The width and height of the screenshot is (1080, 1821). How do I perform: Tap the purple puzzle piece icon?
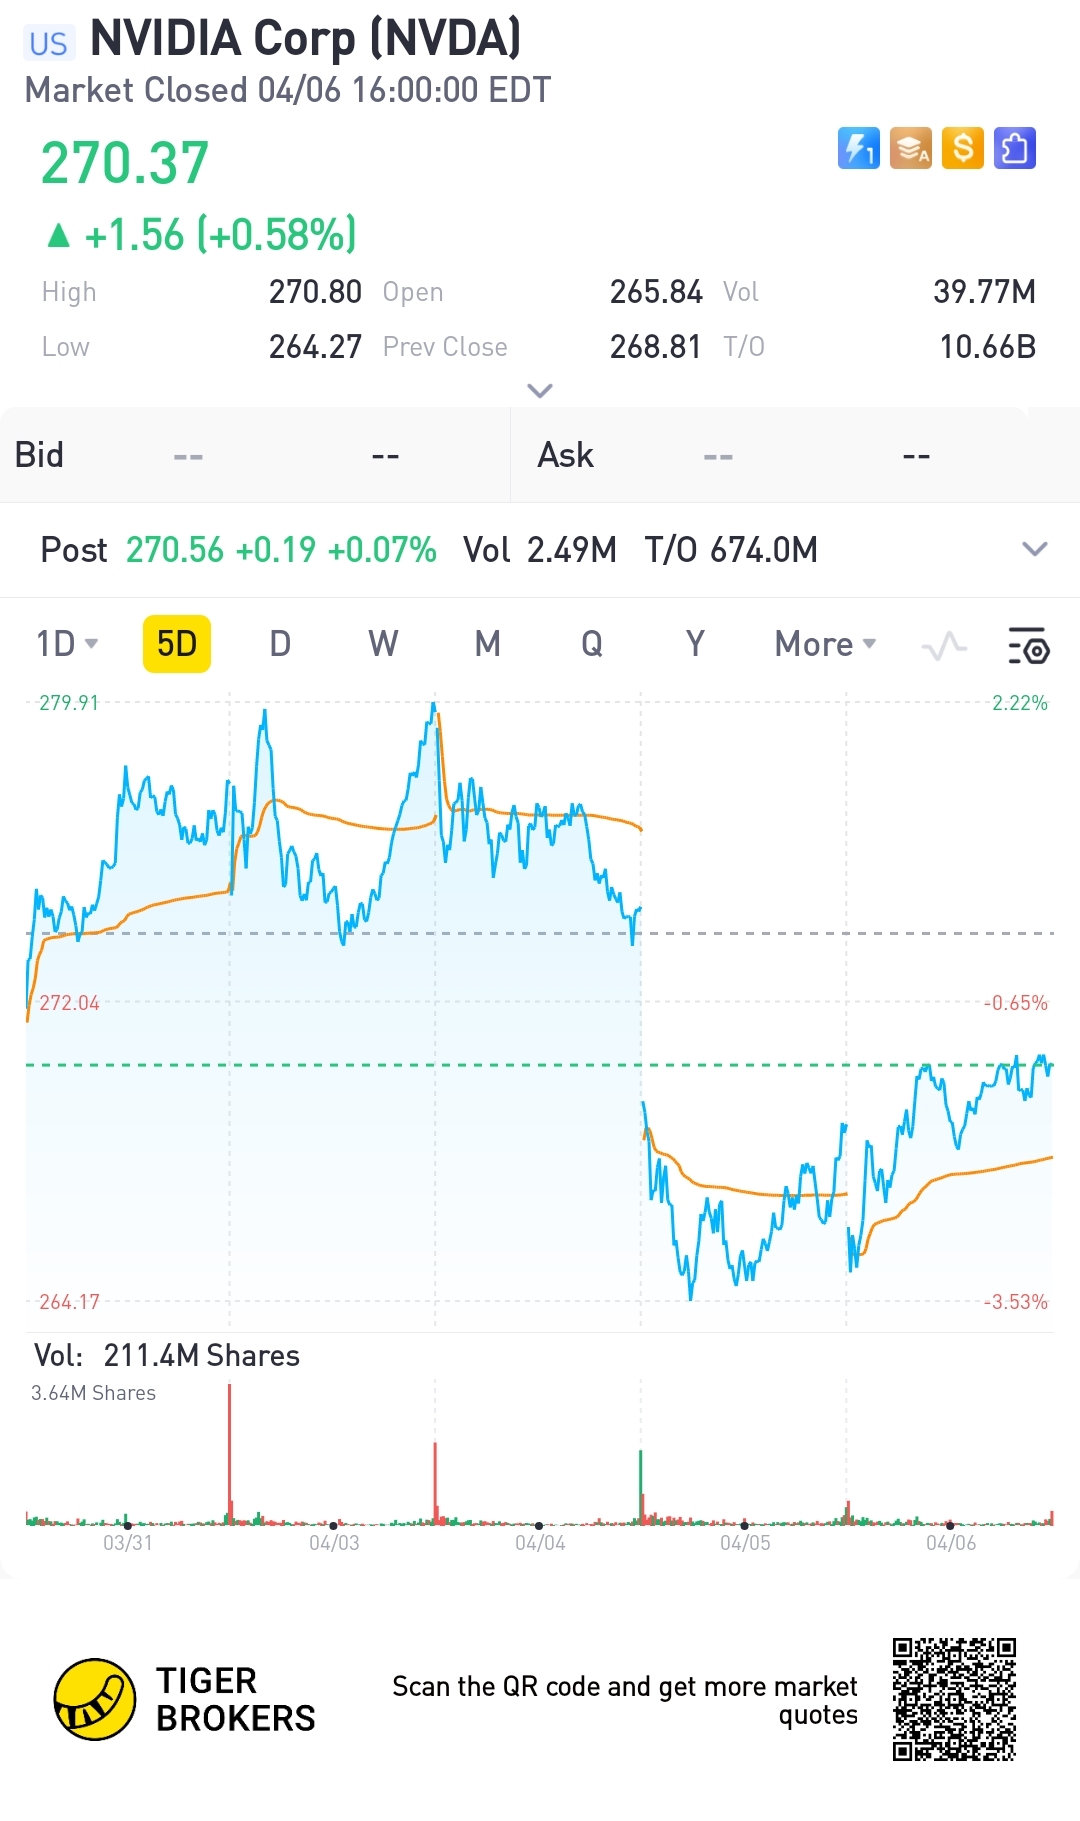point(1015,149)
